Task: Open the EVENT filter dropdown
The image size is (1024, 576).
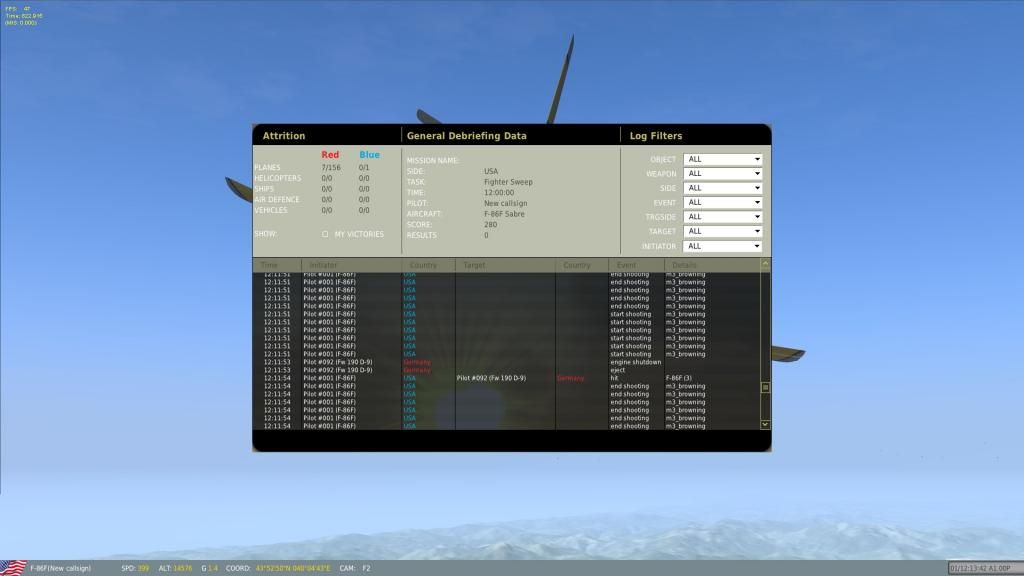Action: pyautogui.click(x=722, y=202)
